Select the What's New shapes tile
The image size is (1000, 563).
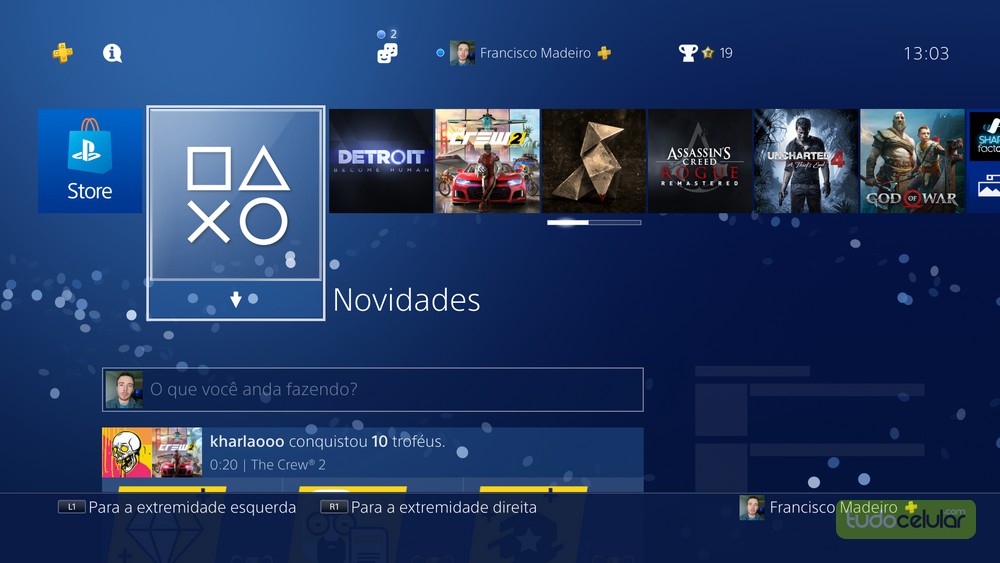pos(236,194)
